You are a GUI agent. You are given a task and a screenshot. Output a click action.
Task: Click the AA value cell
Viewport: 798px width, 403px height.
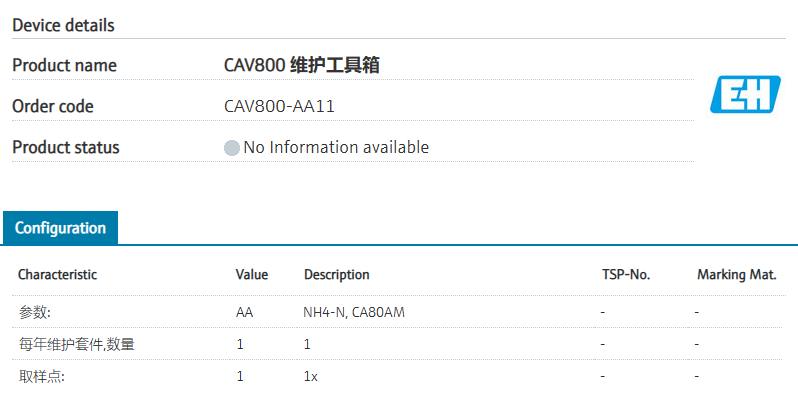pos(244,312)
